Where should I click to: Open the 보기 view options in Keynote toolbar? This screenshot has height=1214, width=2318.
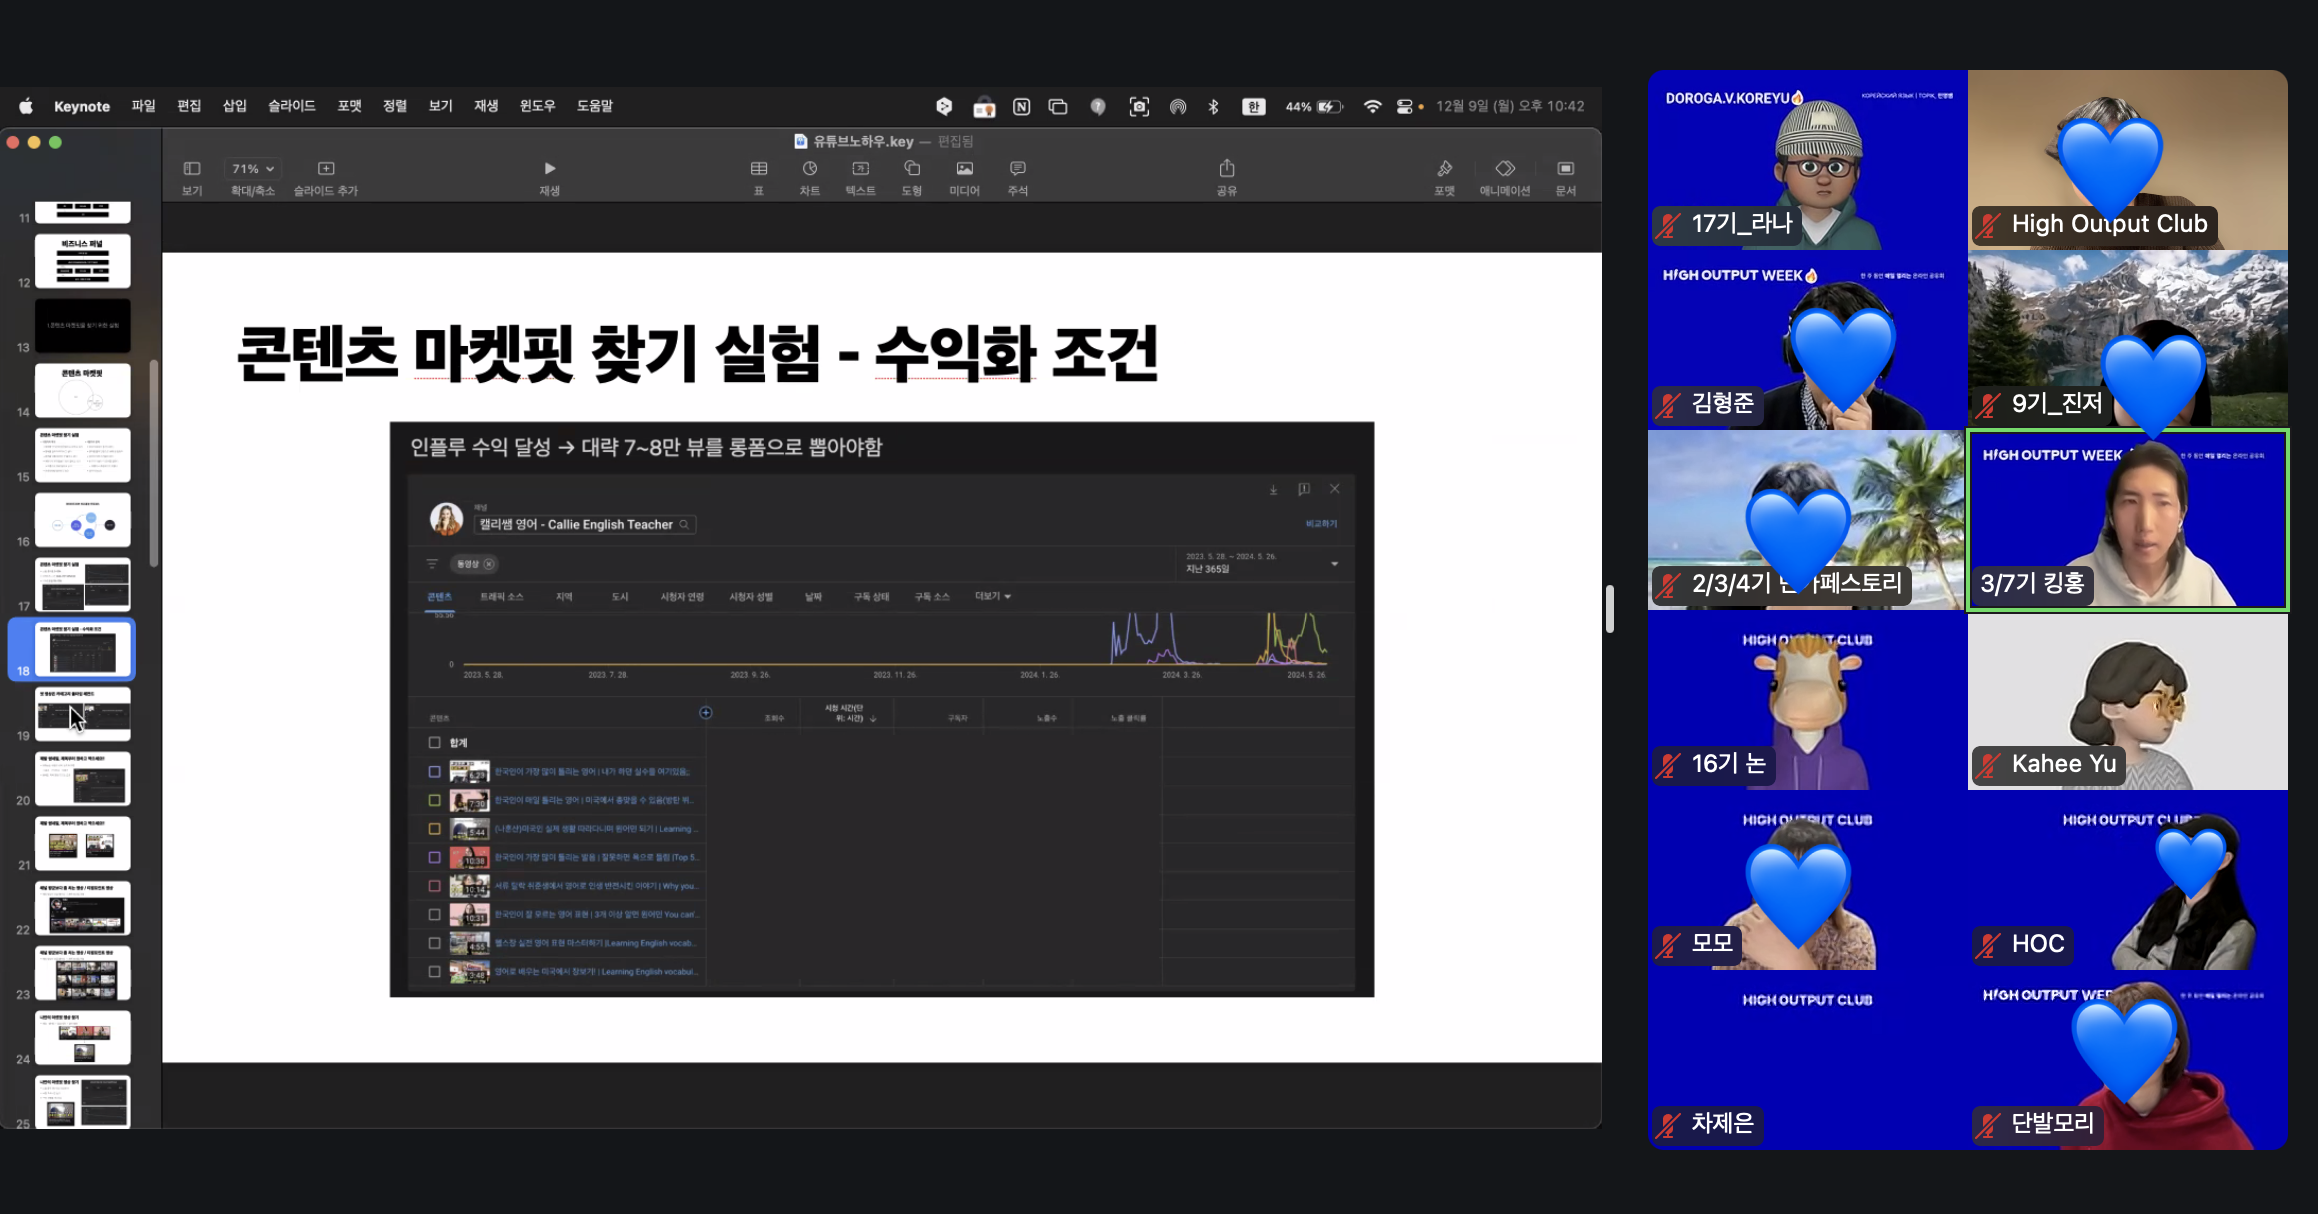coord(192,176)
